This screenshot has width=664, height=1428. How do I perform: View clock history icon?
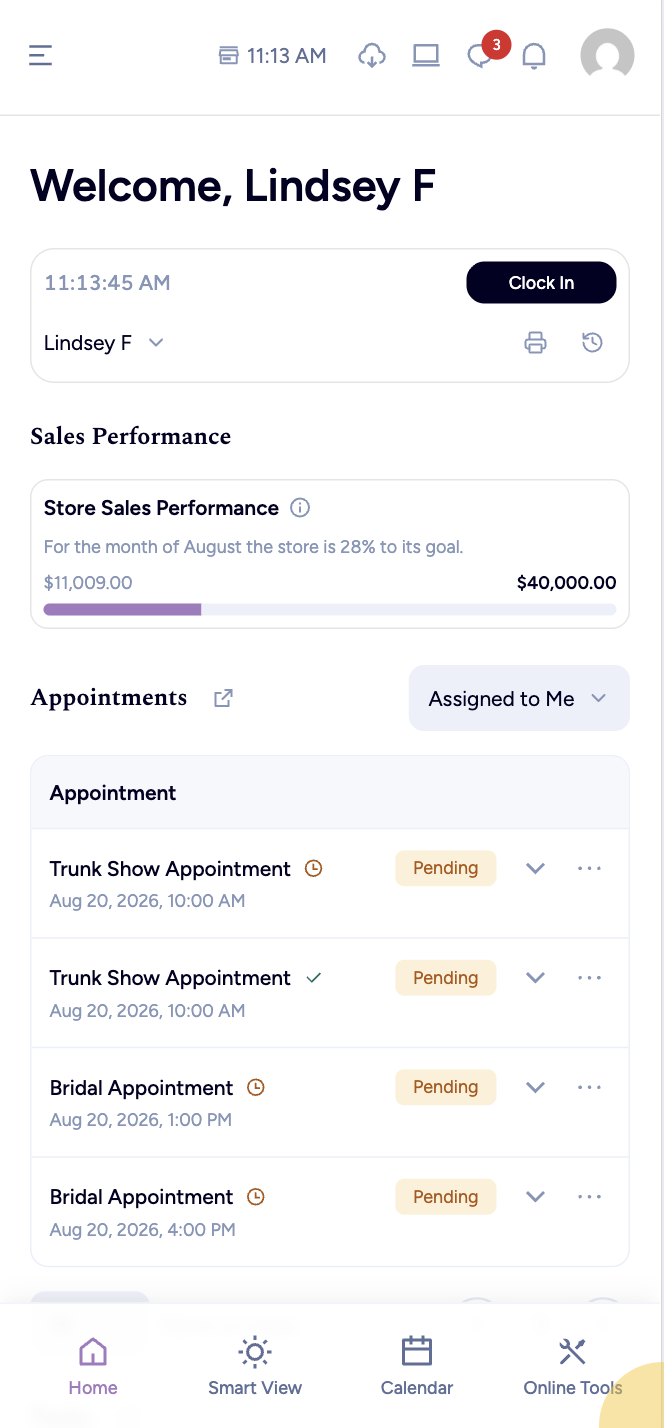pos(592,343)
